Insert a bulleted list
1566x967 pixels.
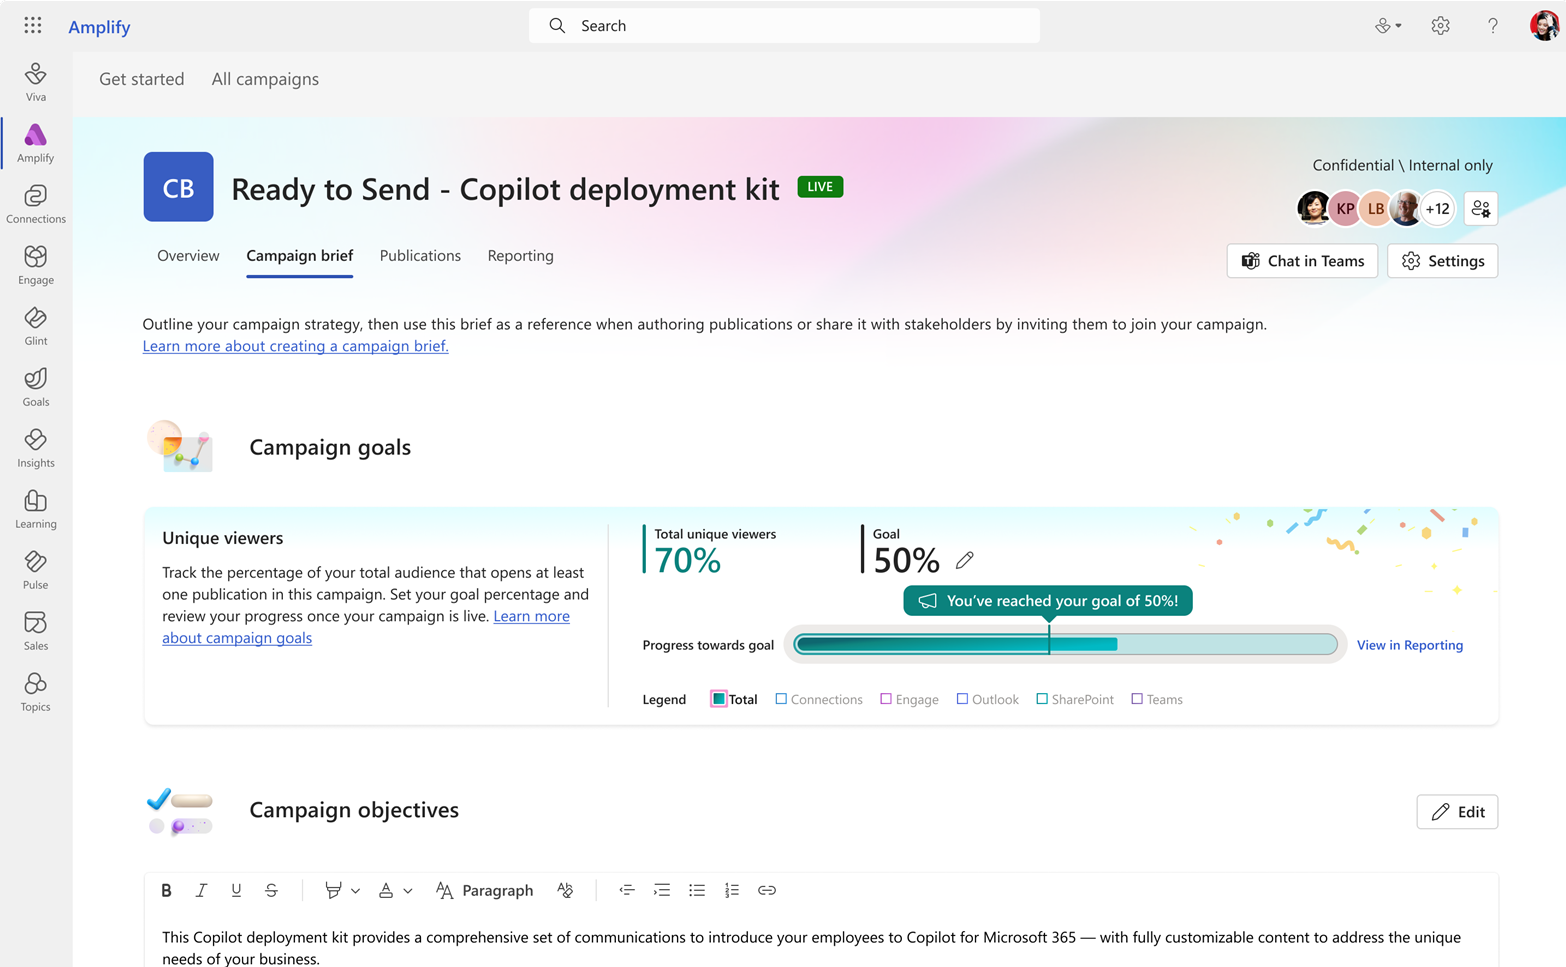click(697, 890)
